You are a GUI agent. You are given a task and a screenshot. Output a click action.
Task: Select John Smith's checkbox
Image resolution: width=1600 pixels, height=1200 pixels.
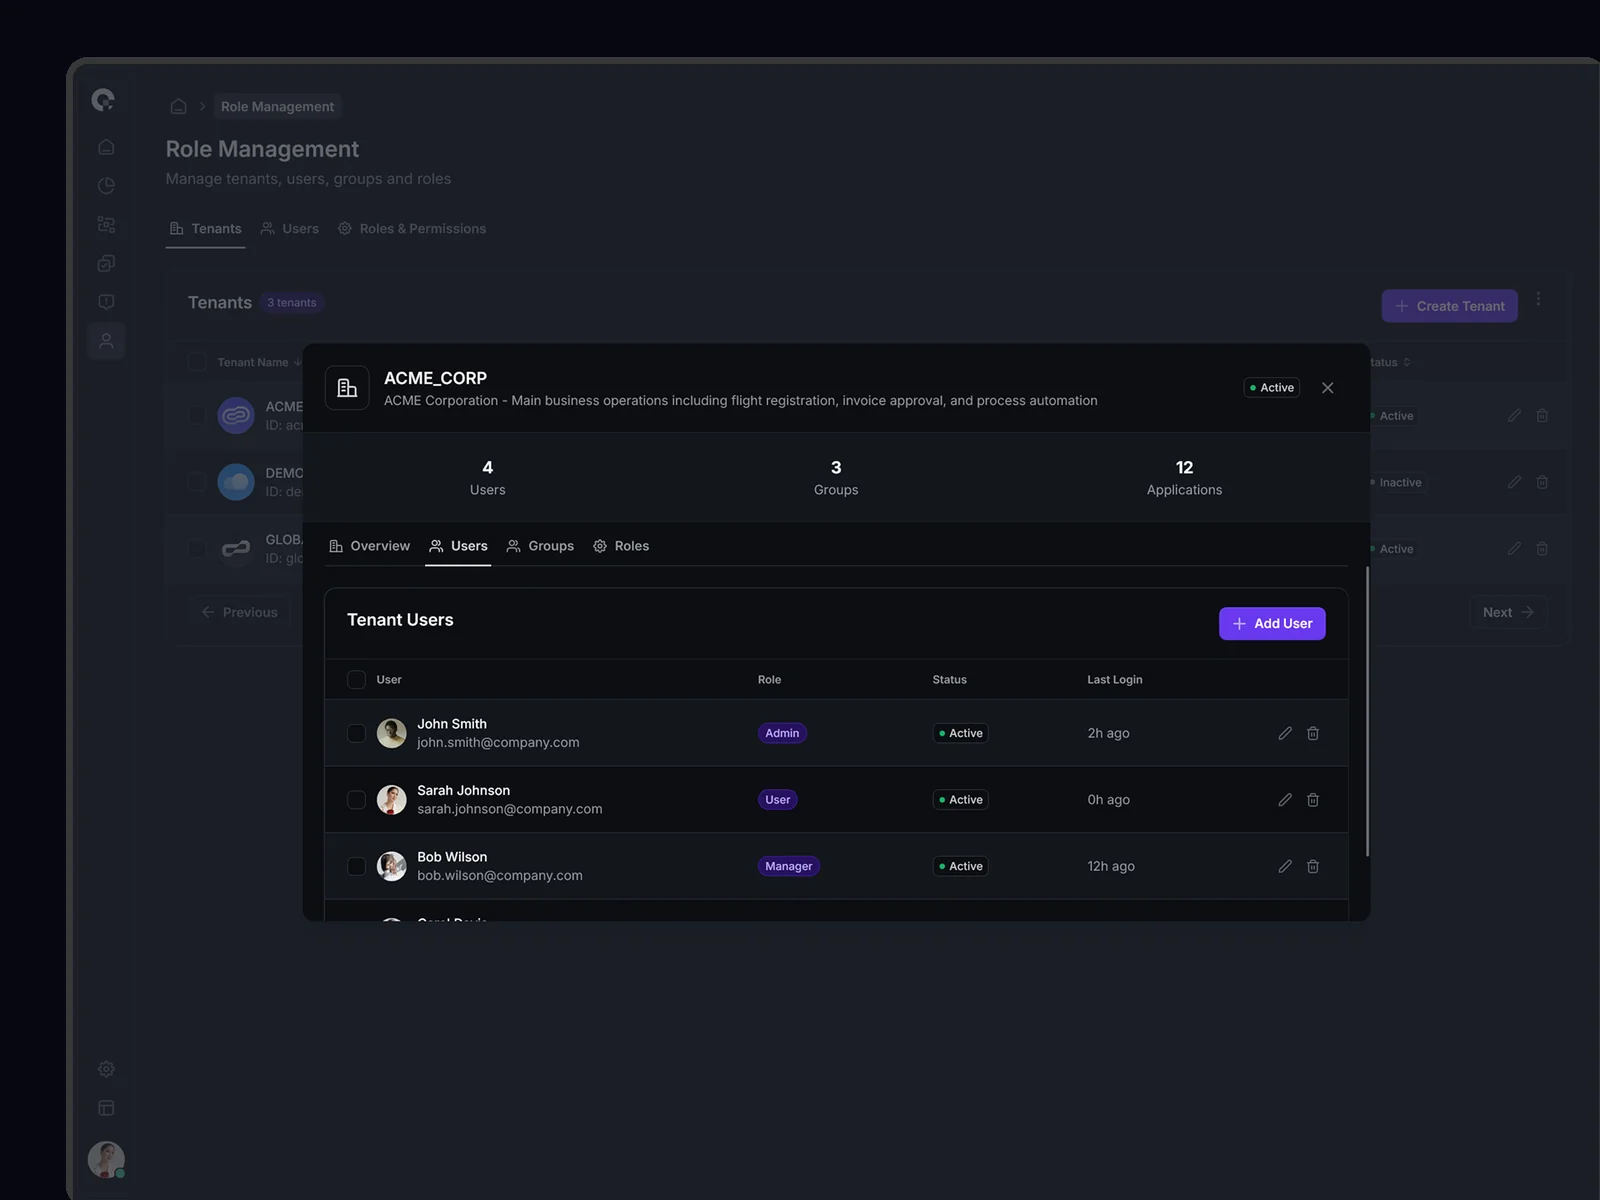(356, 733)
